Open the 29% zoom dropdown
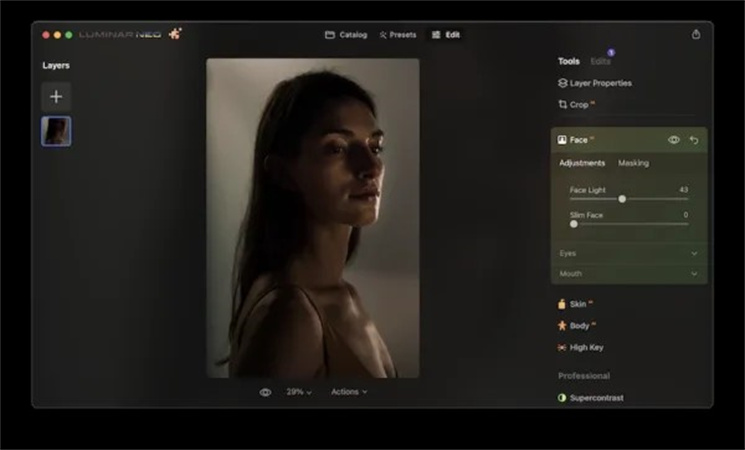This screenshot has height=450, width=745. pyautogui.click(x=299, y=392)
